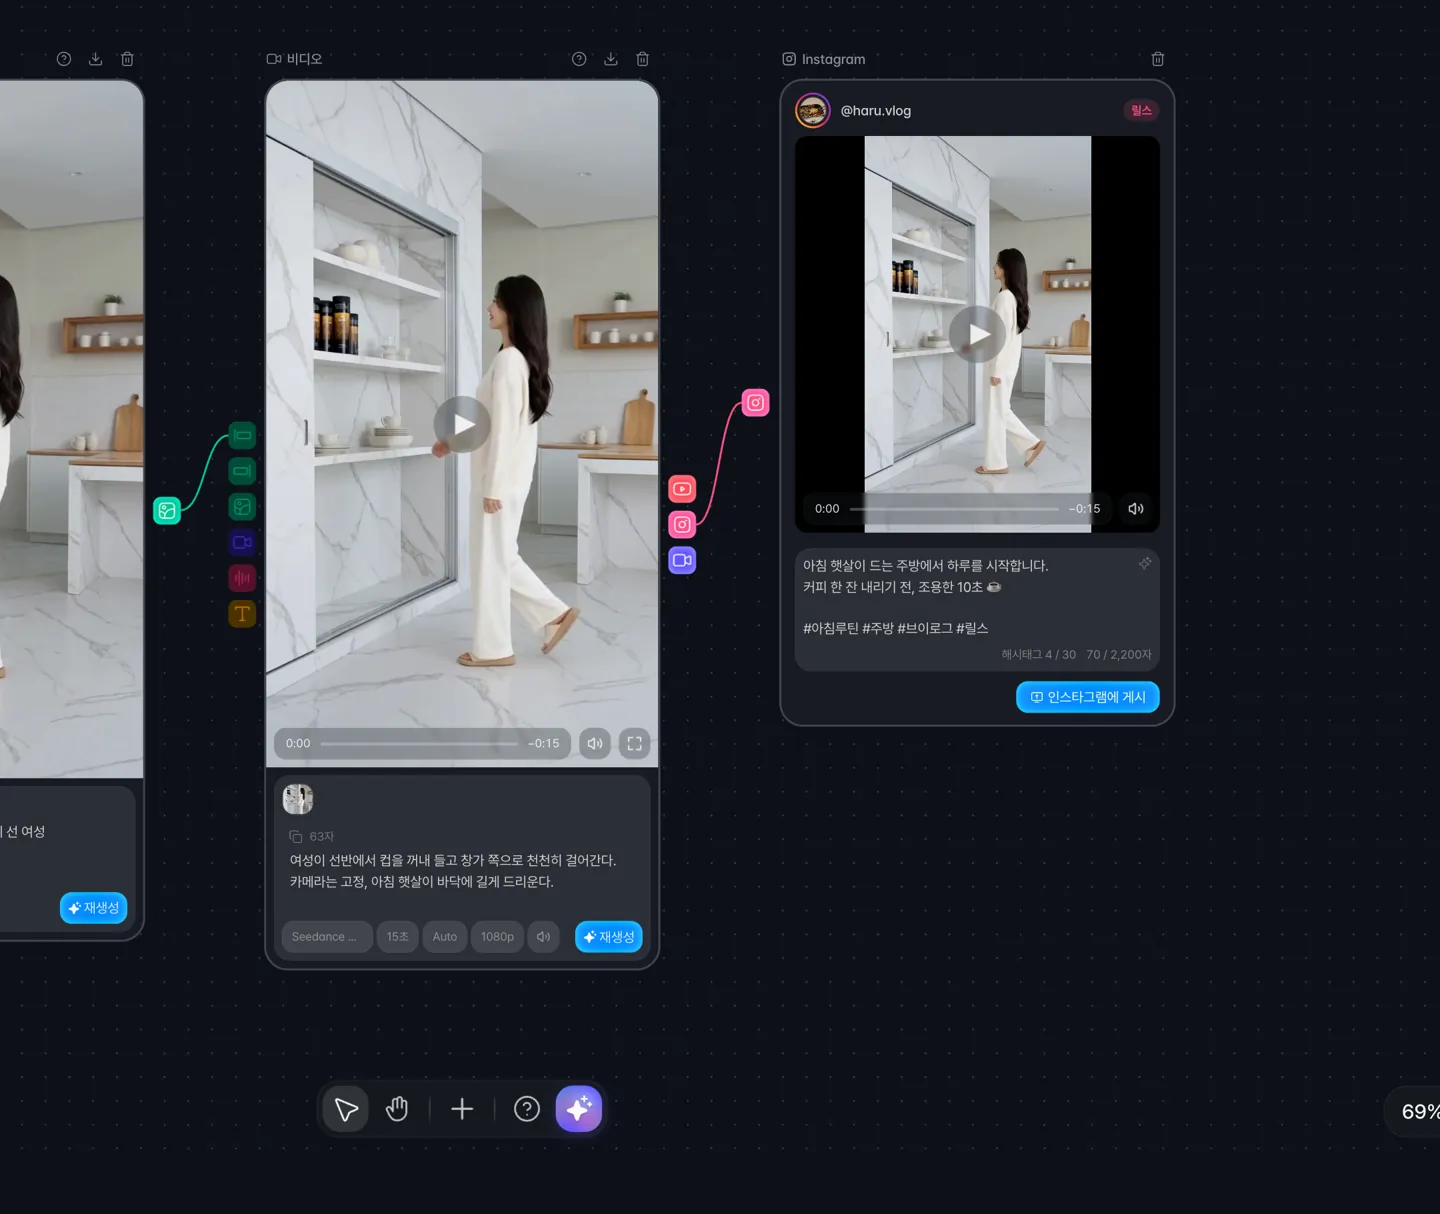Play the Instagram preview video

click(977, 334)
